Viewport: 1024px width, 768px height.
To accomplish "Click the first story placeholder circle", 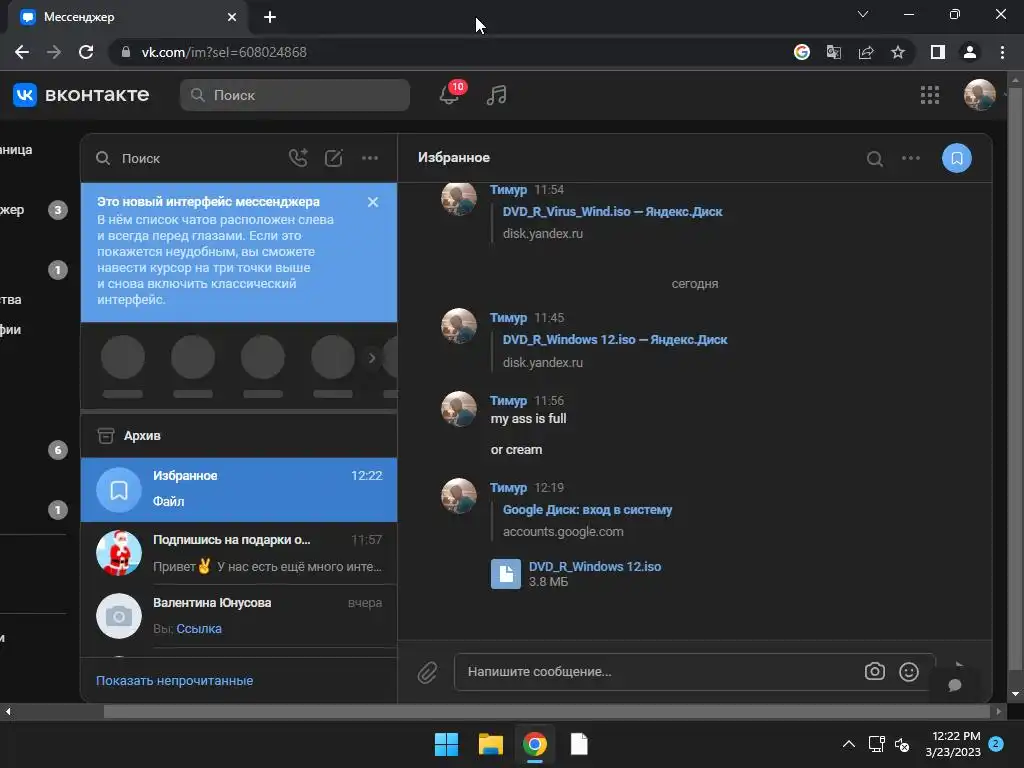I will (x=123, y=357).
